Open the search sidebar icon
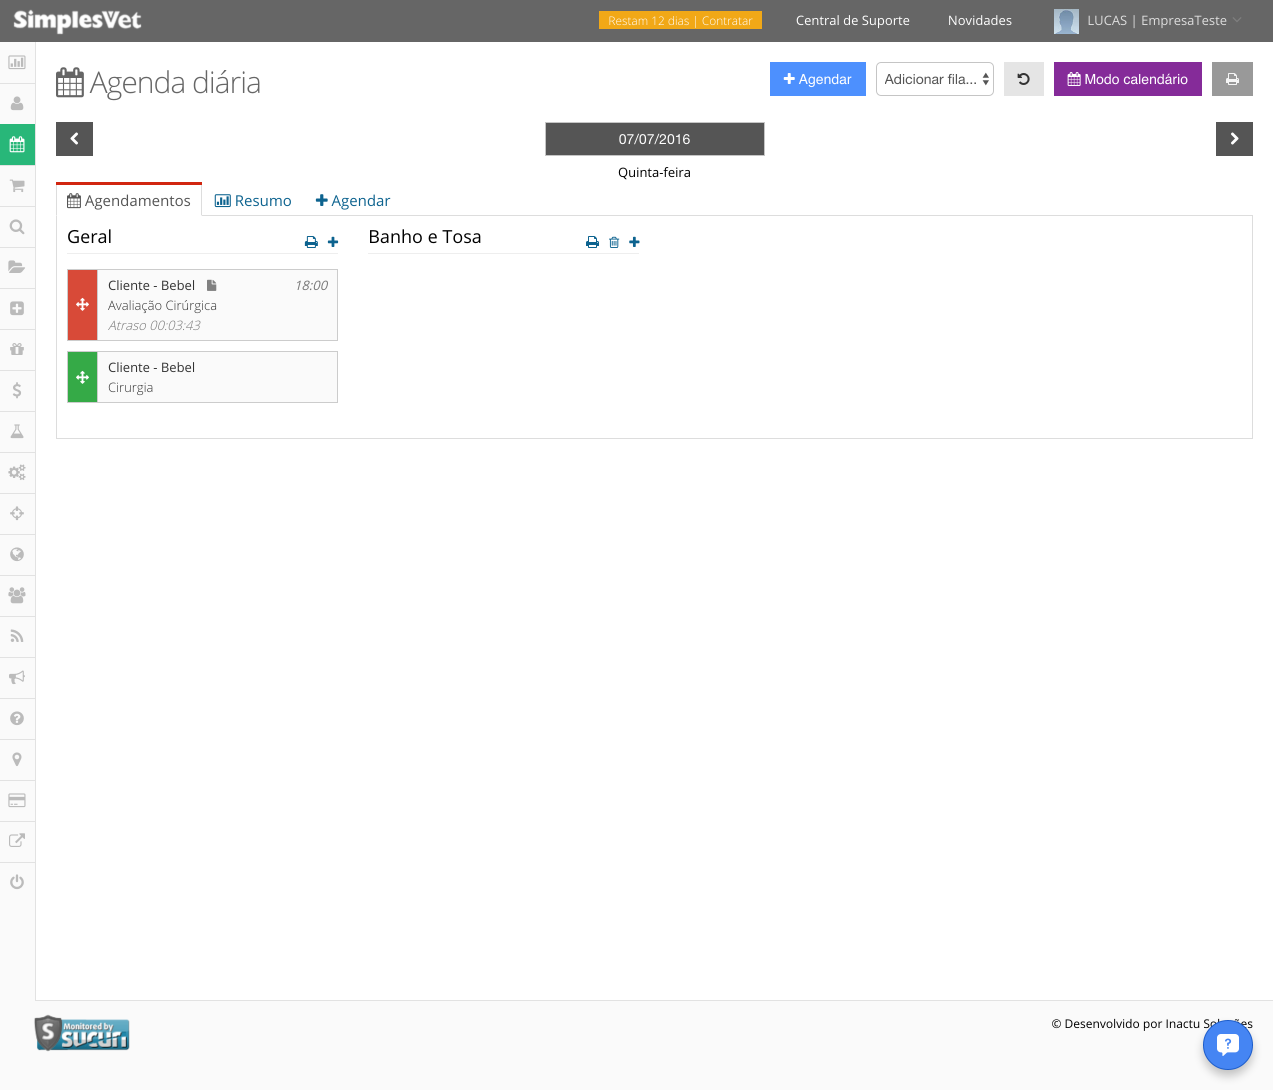Image resolution: width=1273 pixels, height=1090 pixels. click(x=17, y=226)
